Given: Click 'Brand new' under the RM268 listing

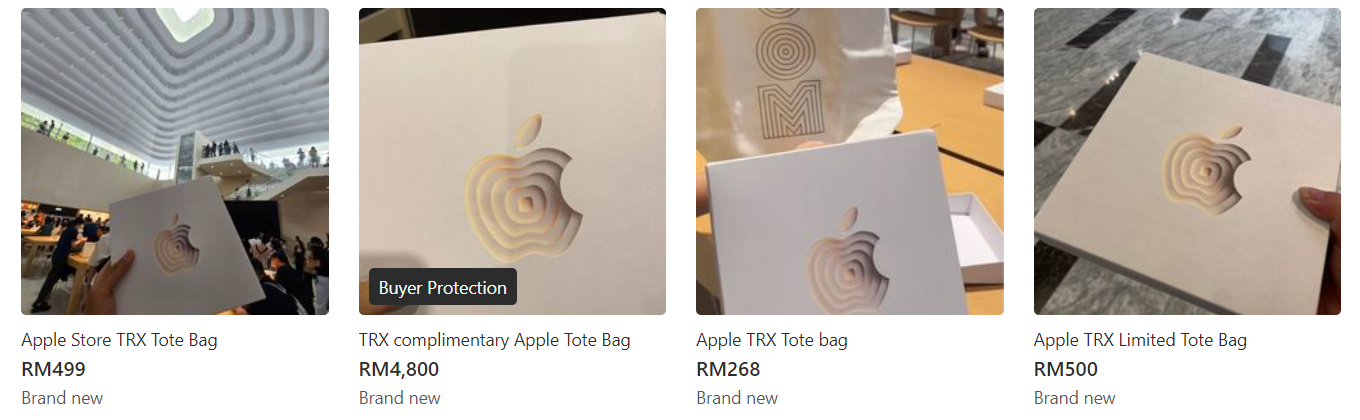Looking at the screenshot, I should (737, 398).
